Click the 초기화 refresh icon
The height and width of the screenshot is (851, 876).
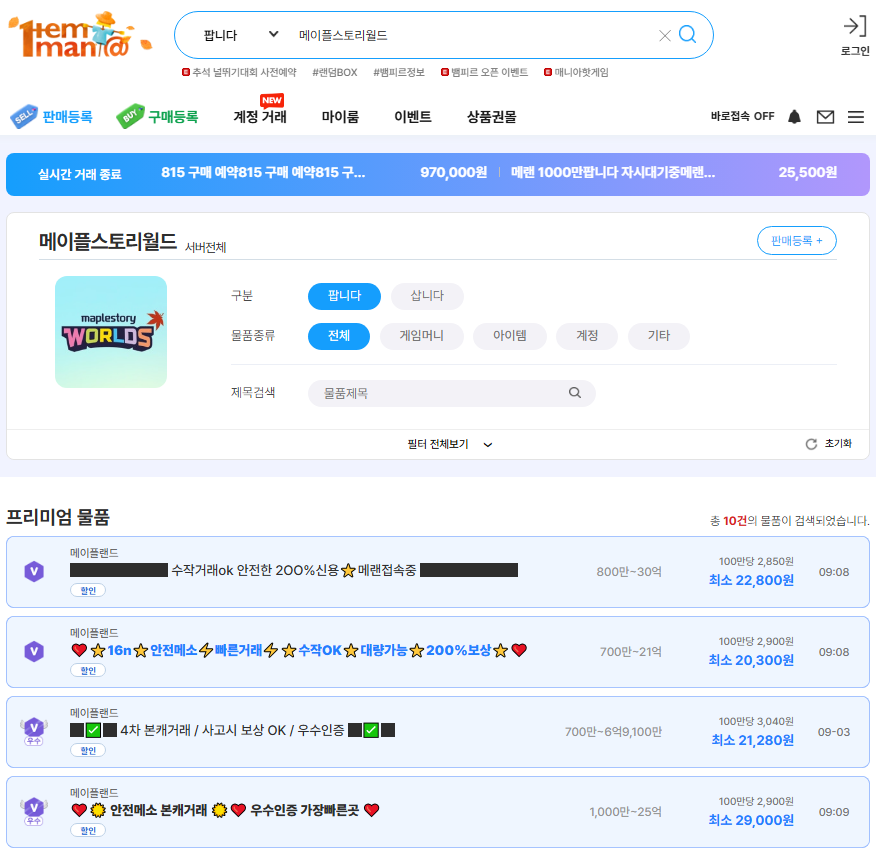coord(811,444)
